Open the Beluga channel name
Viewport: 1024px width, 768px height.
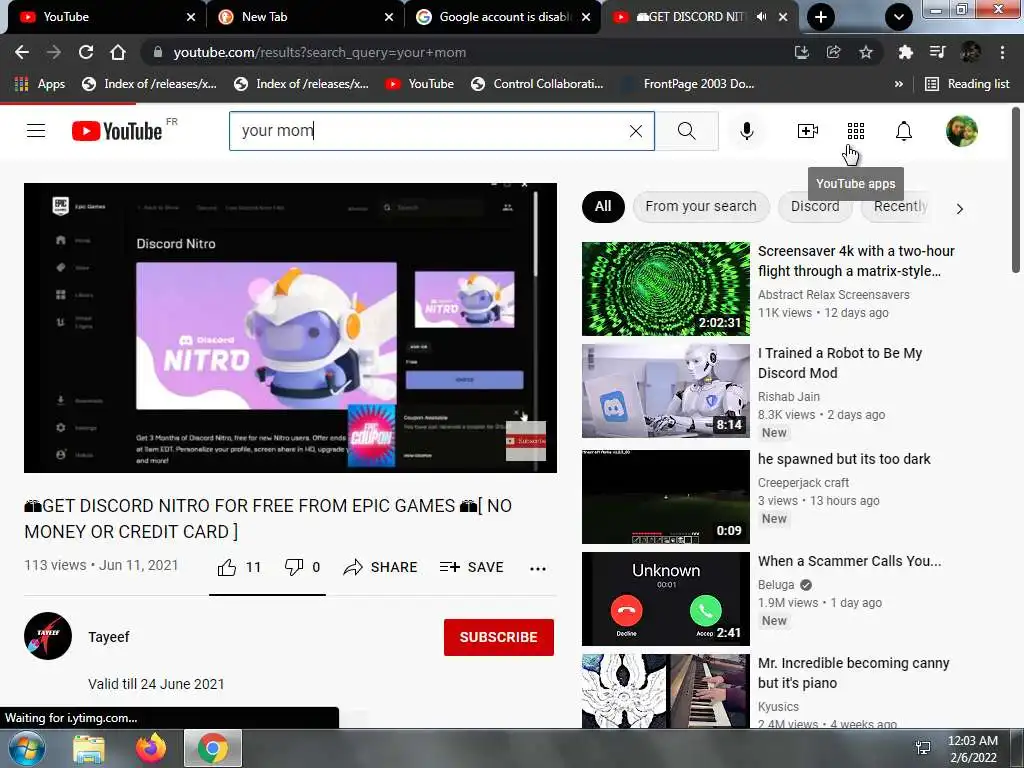click(776, 584)
